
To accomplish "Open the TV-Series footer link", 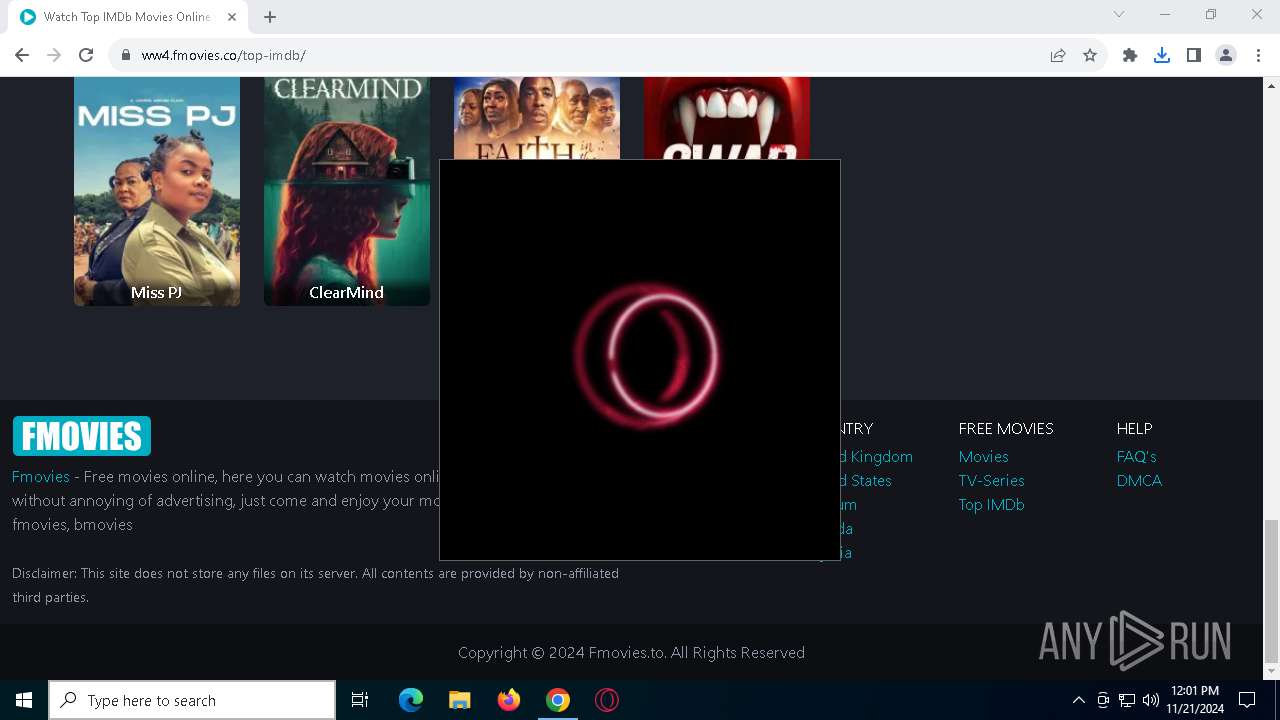I will point(991,480).
